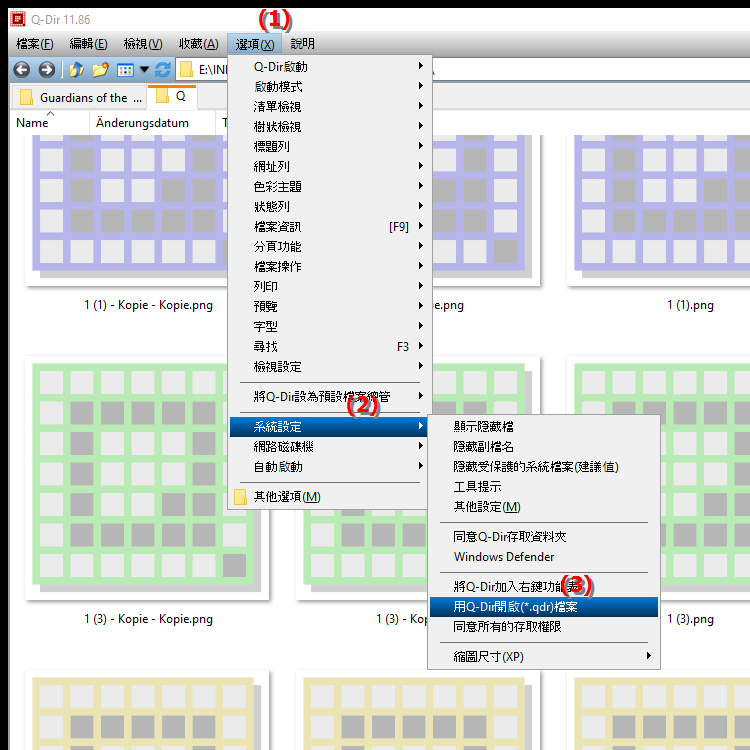Expand the 尋找 F3 submenu
This screenshot has height=750, width=750.
(x=330, y=347)
